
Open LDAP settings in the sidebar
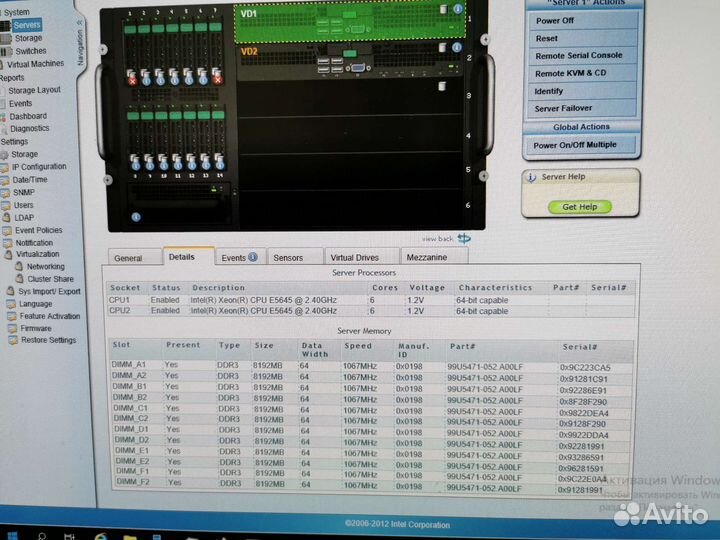[x=23, y=218]
